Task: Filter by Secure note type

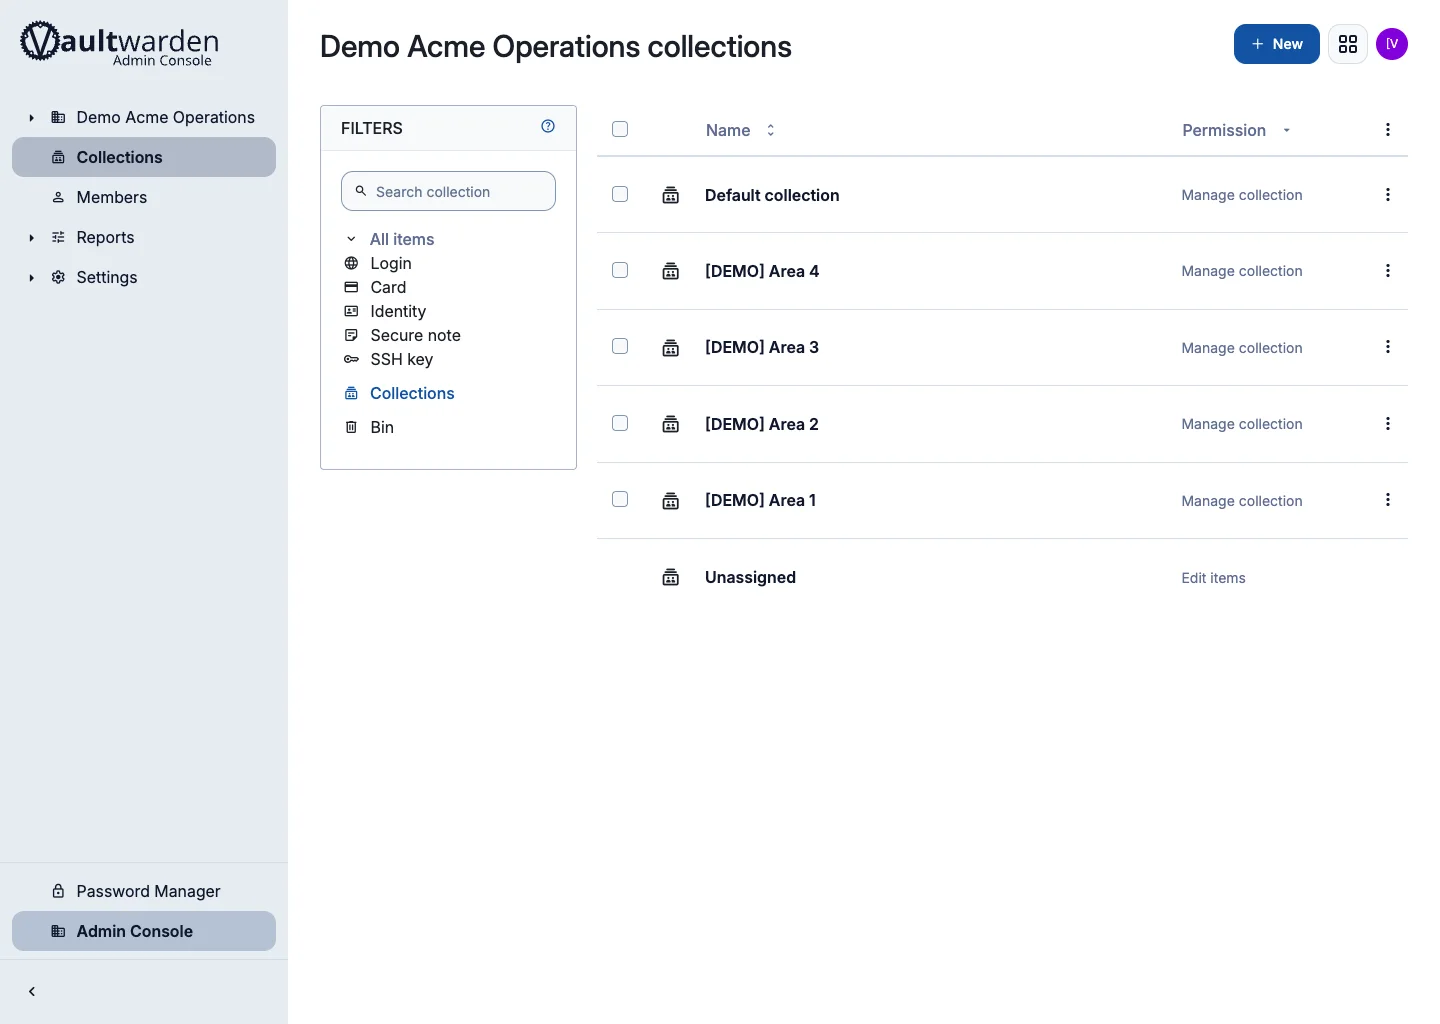Action: click(x=415, y=335)
